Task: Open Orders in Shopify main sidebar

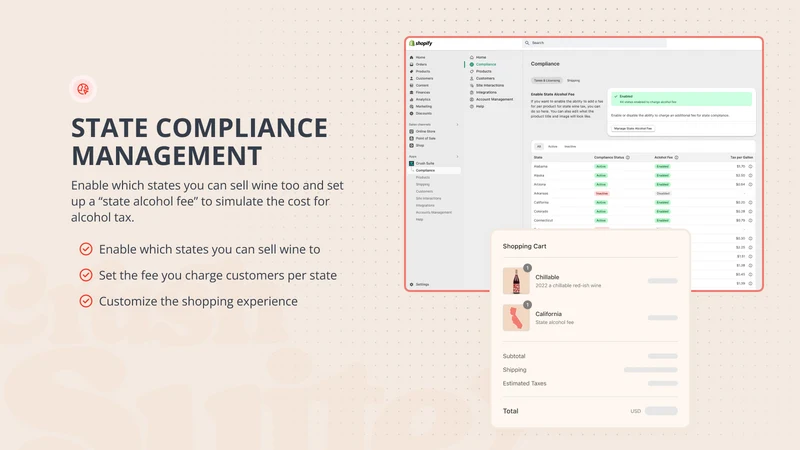Action: [421, 64]
